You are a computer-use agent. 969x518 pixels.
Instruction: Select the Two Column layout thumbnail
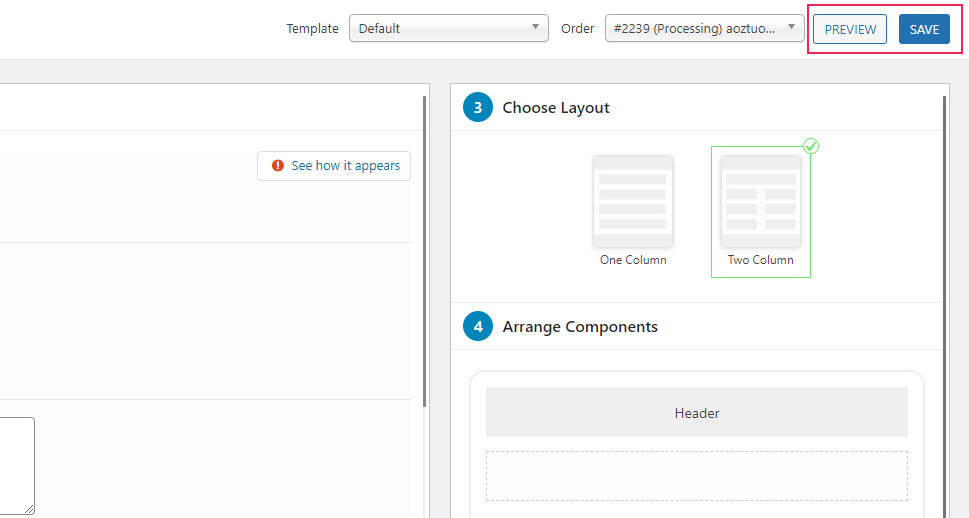pos(761,202)
